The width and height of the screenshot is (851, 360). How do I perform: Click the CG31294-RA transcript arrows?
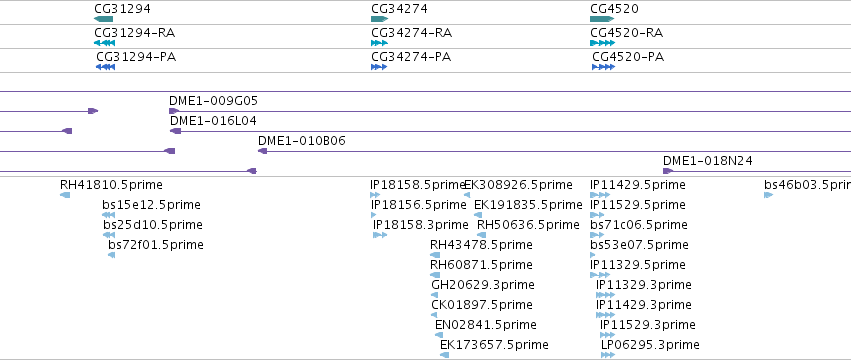(104, 43)
